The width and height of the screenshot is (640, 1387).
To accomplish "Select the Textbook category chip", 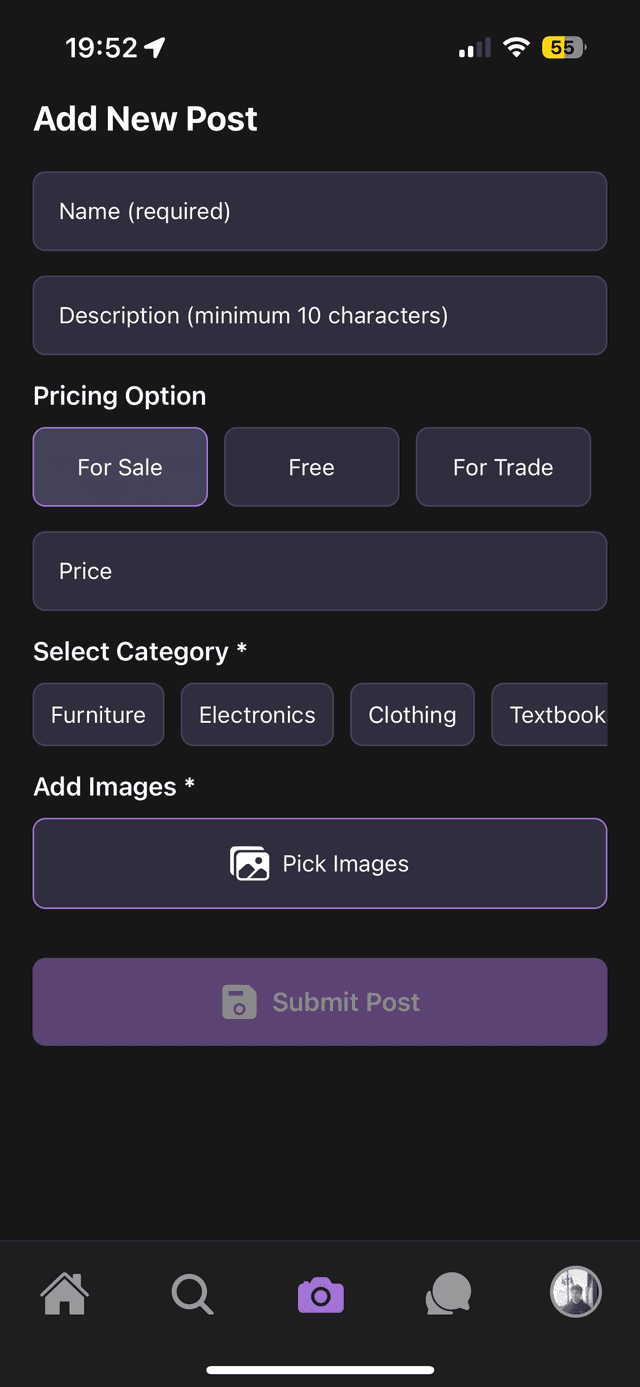I will pyautogui.click(x=555, y=714).
